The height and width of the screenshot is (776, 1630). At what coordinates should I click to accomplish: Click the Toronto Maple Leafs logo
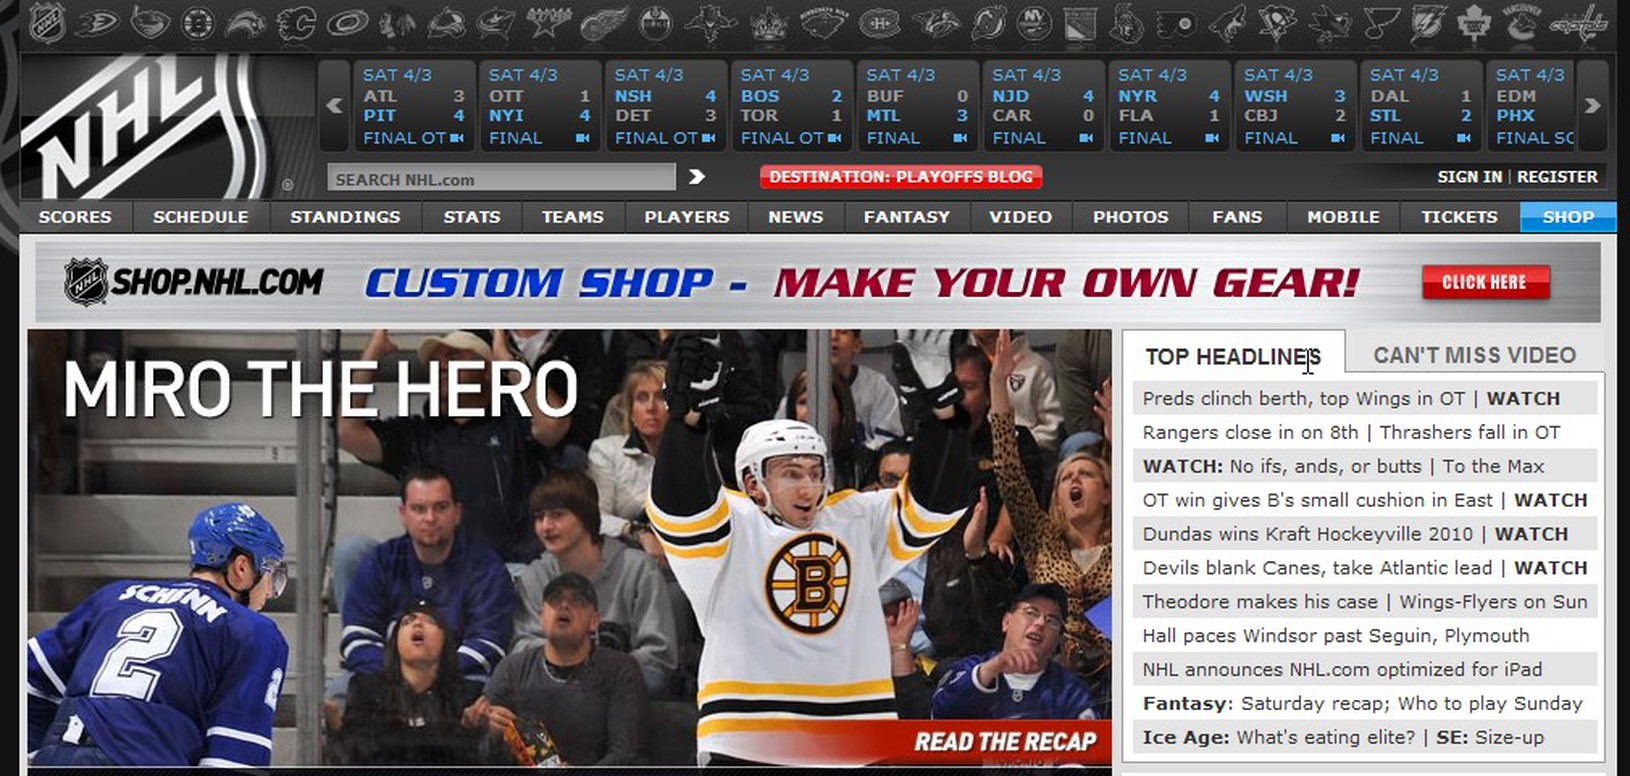tap(1473, 22)
